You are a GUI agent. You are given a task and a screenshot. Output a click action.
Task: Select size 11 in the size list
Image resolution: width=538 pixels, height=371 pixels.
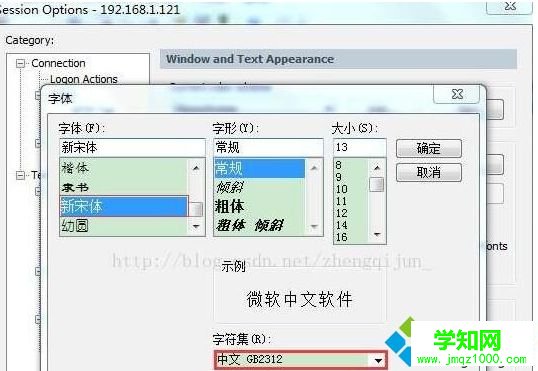click(x=351, y=201)
